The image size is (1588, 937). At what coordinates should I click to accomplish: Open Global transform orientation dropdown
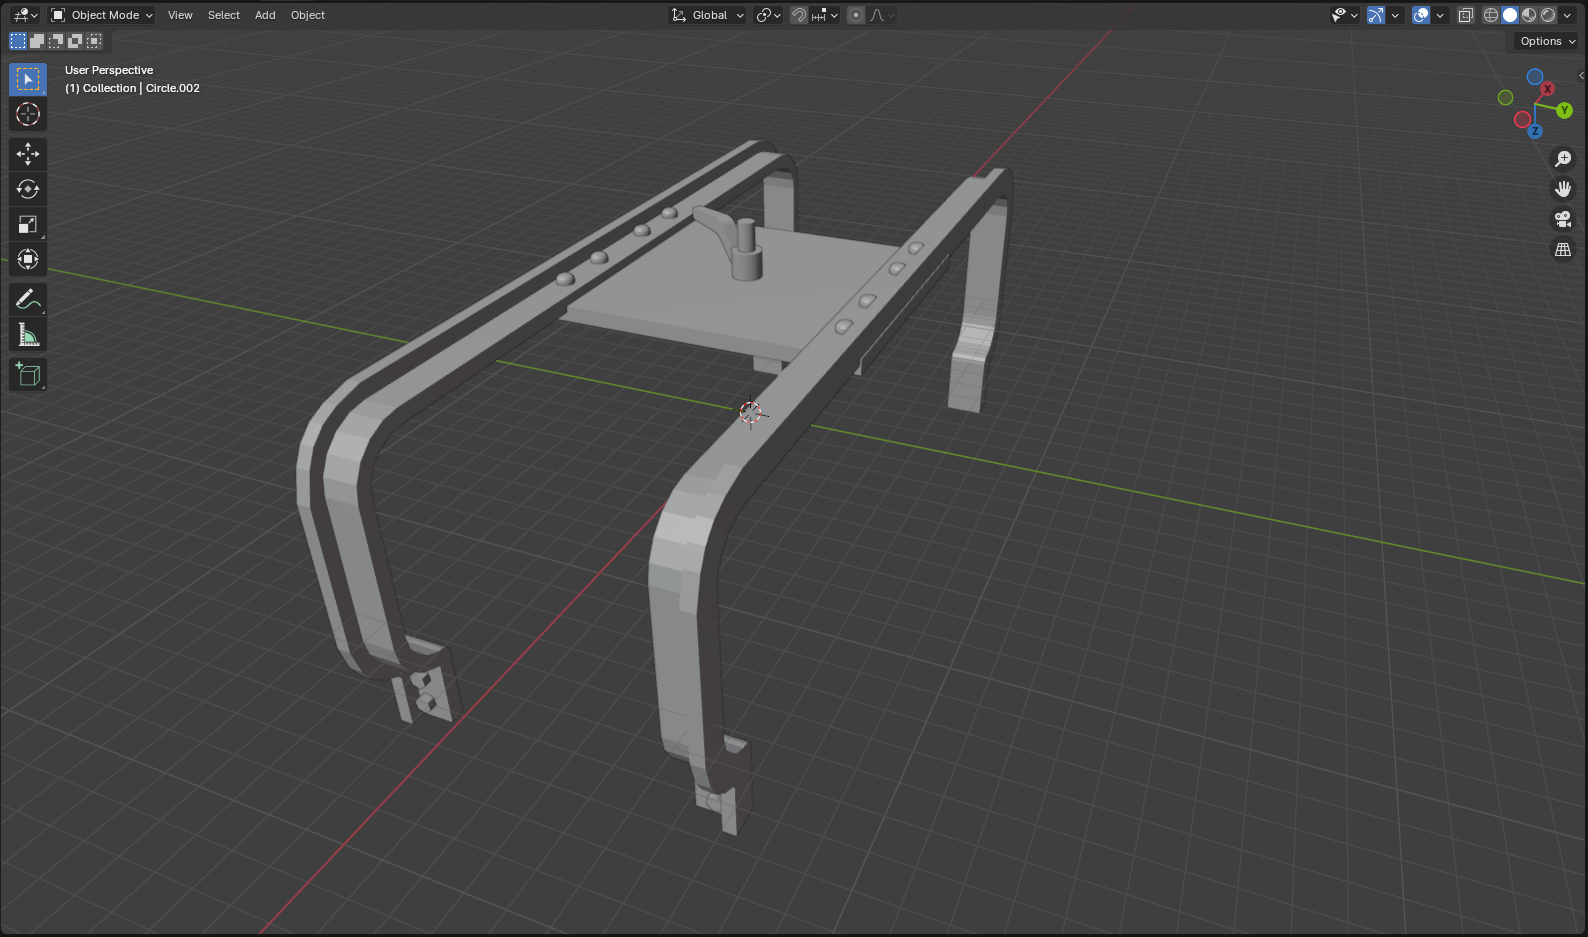708,15
